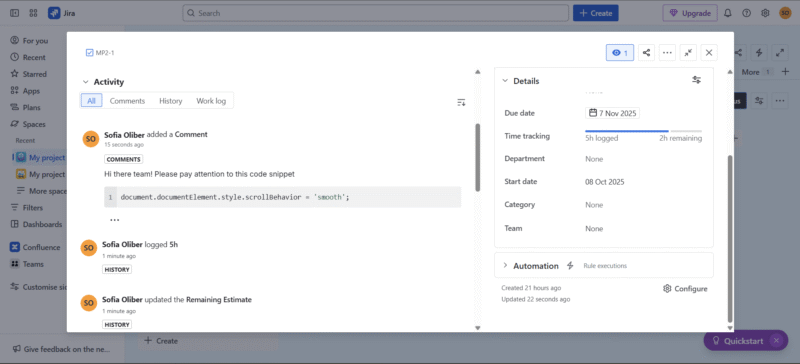Open the notifications bell icon

(728, 13)
